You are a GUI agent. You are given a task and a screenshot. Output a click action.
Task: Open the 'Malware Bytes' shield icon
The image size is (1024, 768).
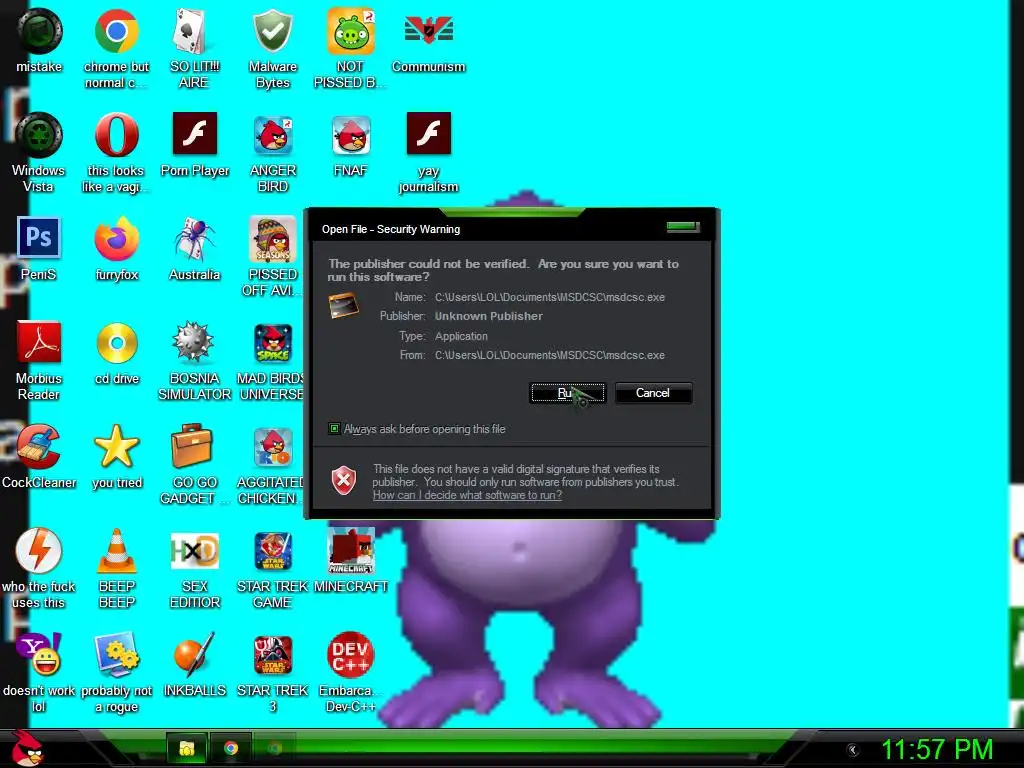point(272,31)
